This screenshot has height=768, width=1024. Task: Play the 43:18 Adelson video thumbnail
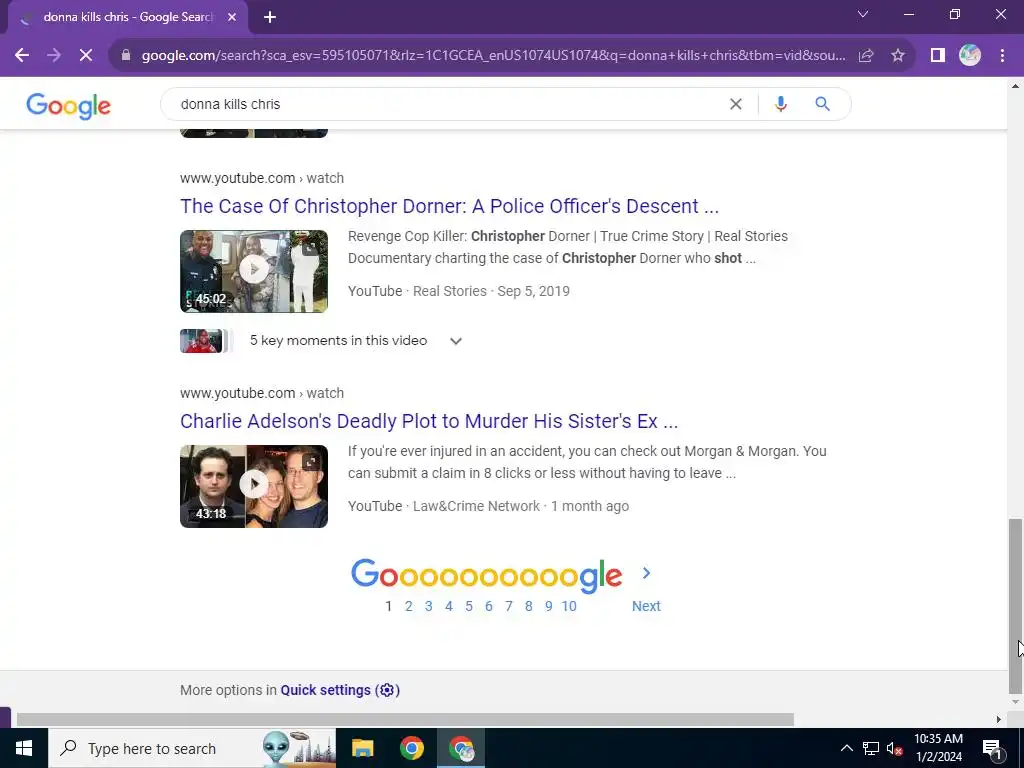coord(254,486)
